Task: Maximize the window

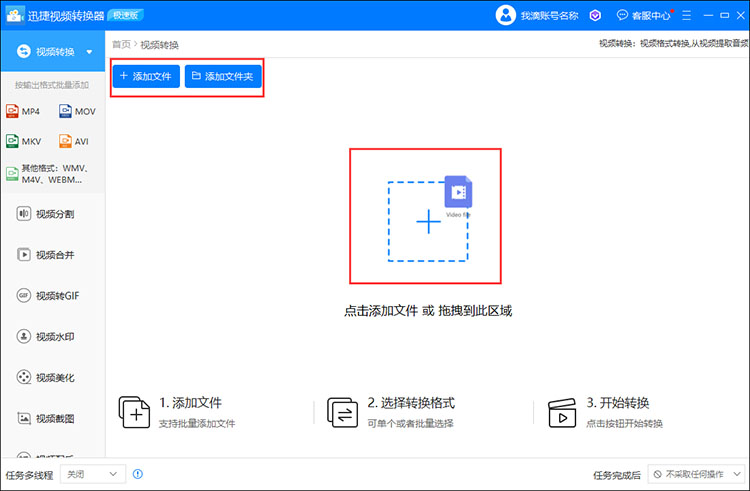Action: (725, 15)
